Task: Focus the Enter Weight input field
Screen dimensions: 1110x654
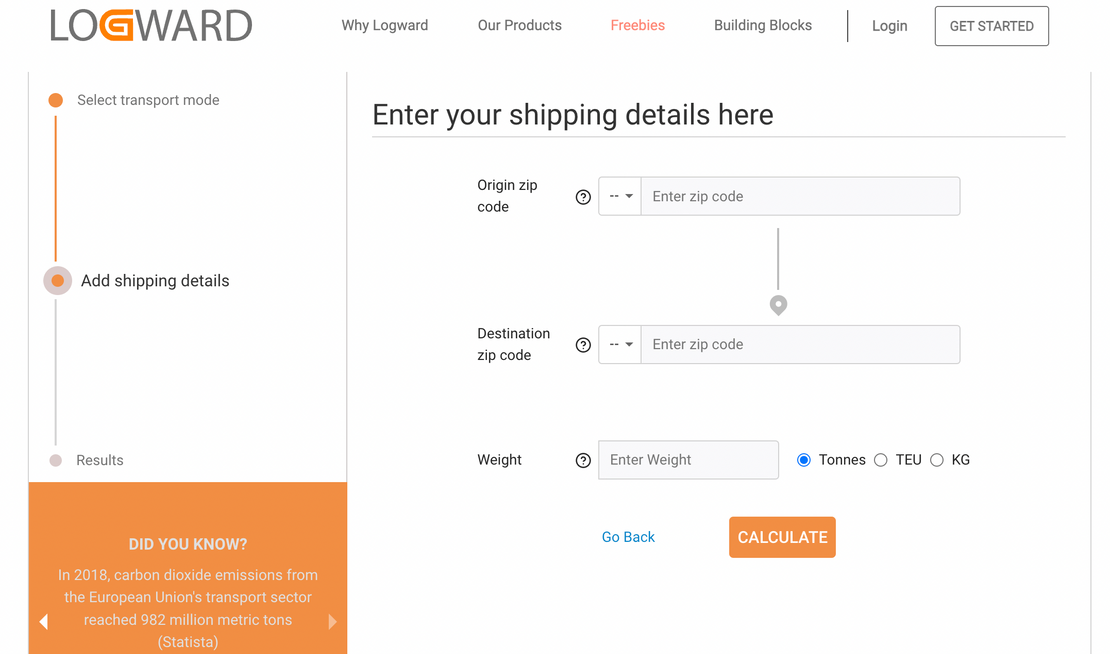Action: coord(688,460)
